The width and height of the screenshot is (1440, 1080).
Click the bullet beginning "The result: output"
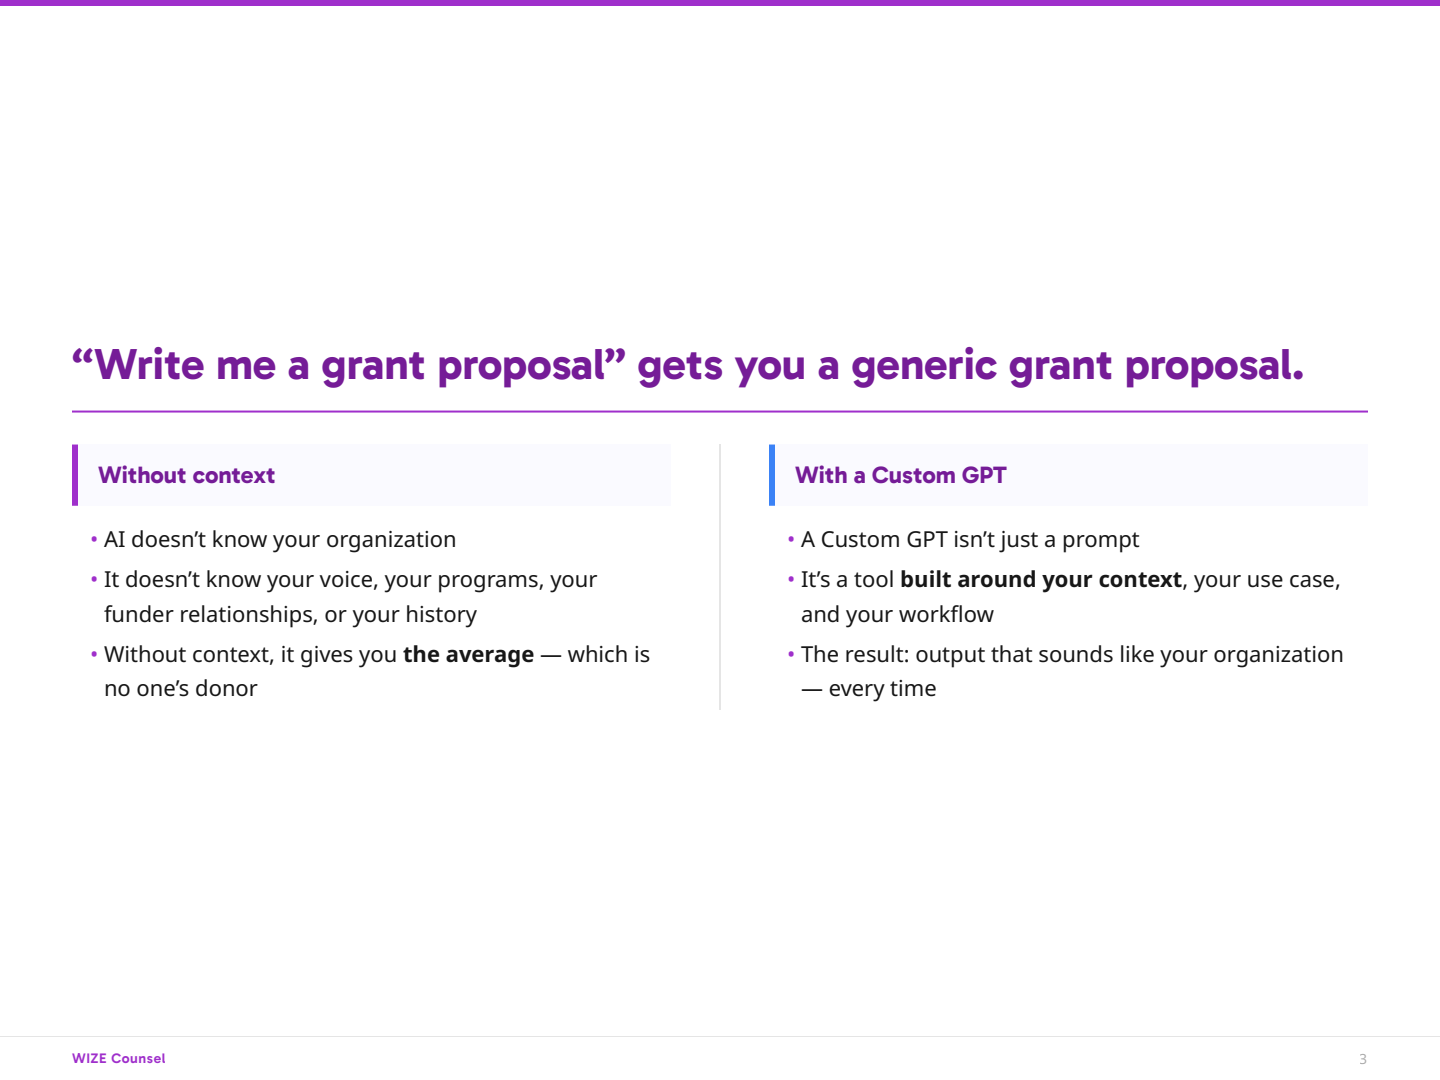[x=1071, y=655]
